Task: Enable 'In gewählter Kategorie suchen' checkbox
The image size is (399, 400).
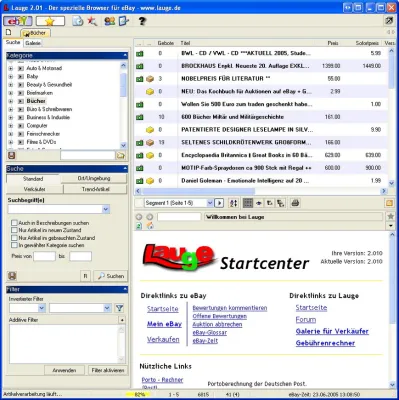Action: click(14, 245)
